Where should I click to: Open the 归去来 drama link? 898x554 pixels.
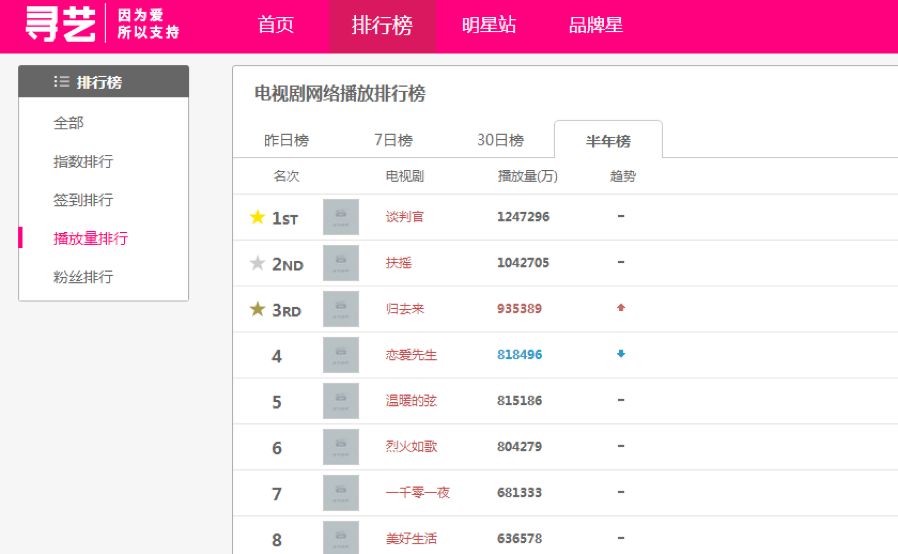click(x=404, y=308)
